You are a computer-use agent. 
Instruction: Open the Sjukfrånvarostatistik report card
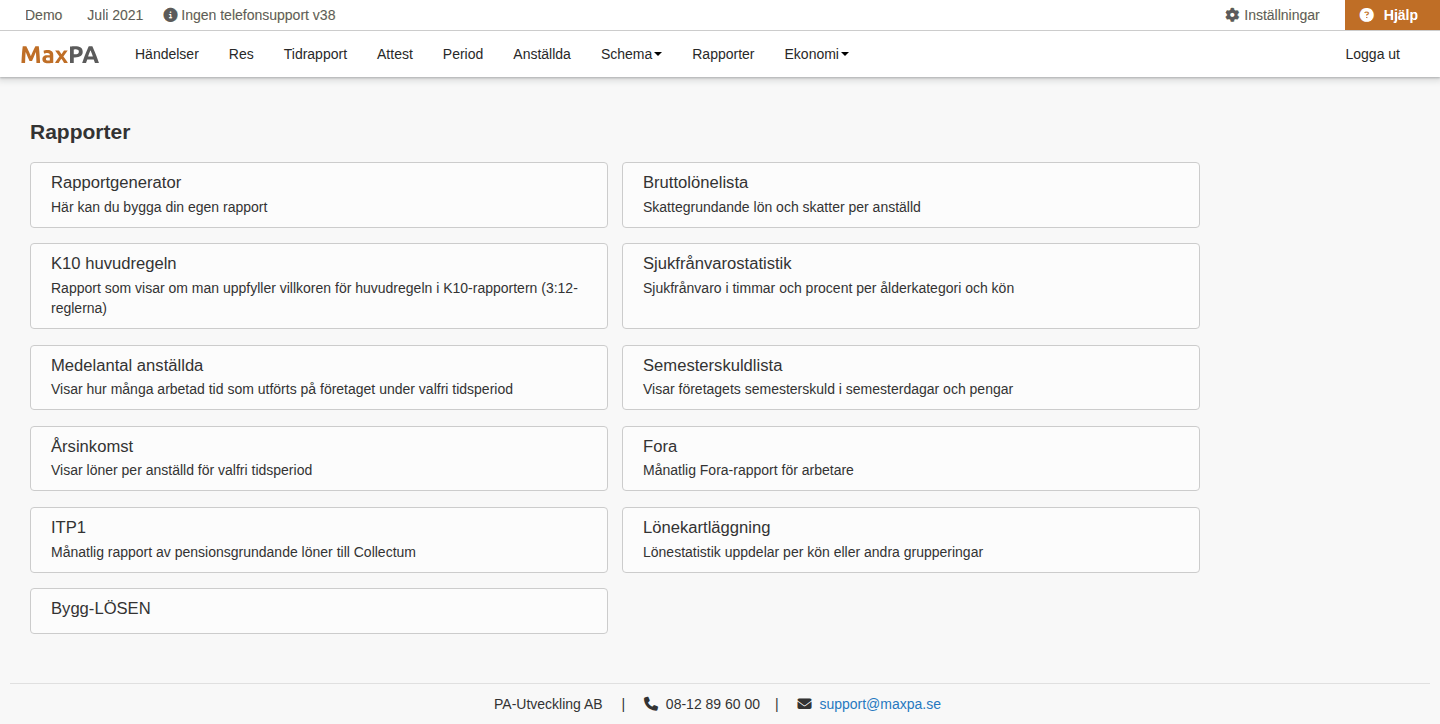point(911,286)
